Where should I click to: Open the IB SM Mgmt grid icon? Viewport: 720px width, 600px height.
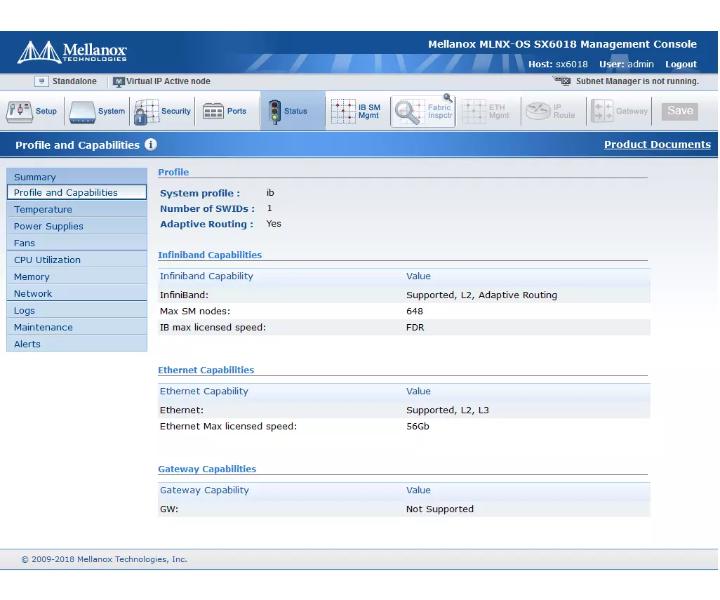343,112
